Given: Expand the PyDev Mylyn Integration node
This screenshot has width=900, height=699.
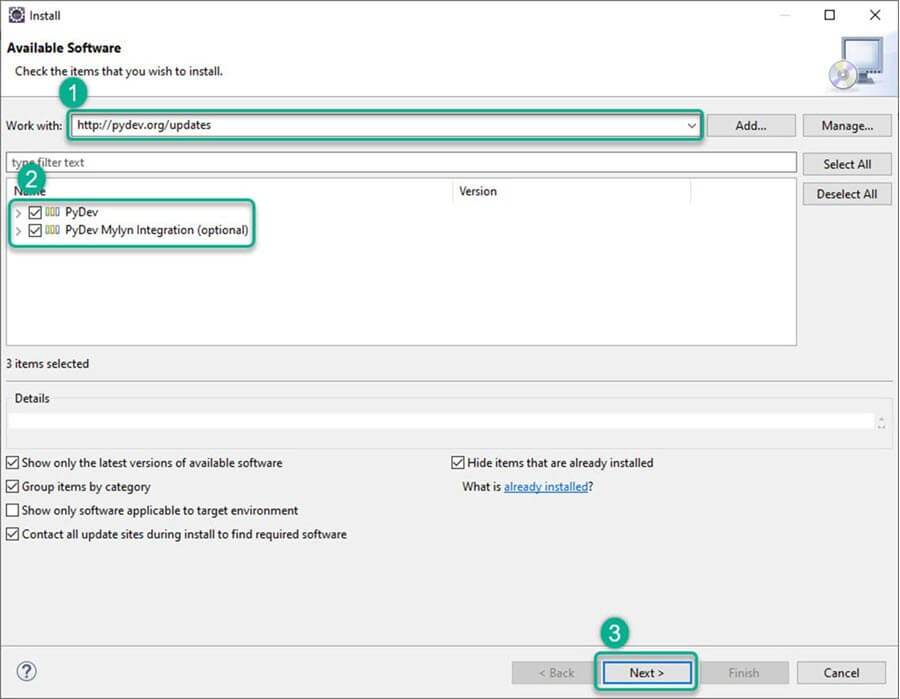Looking at the screenshot, I should pos(18,230).
